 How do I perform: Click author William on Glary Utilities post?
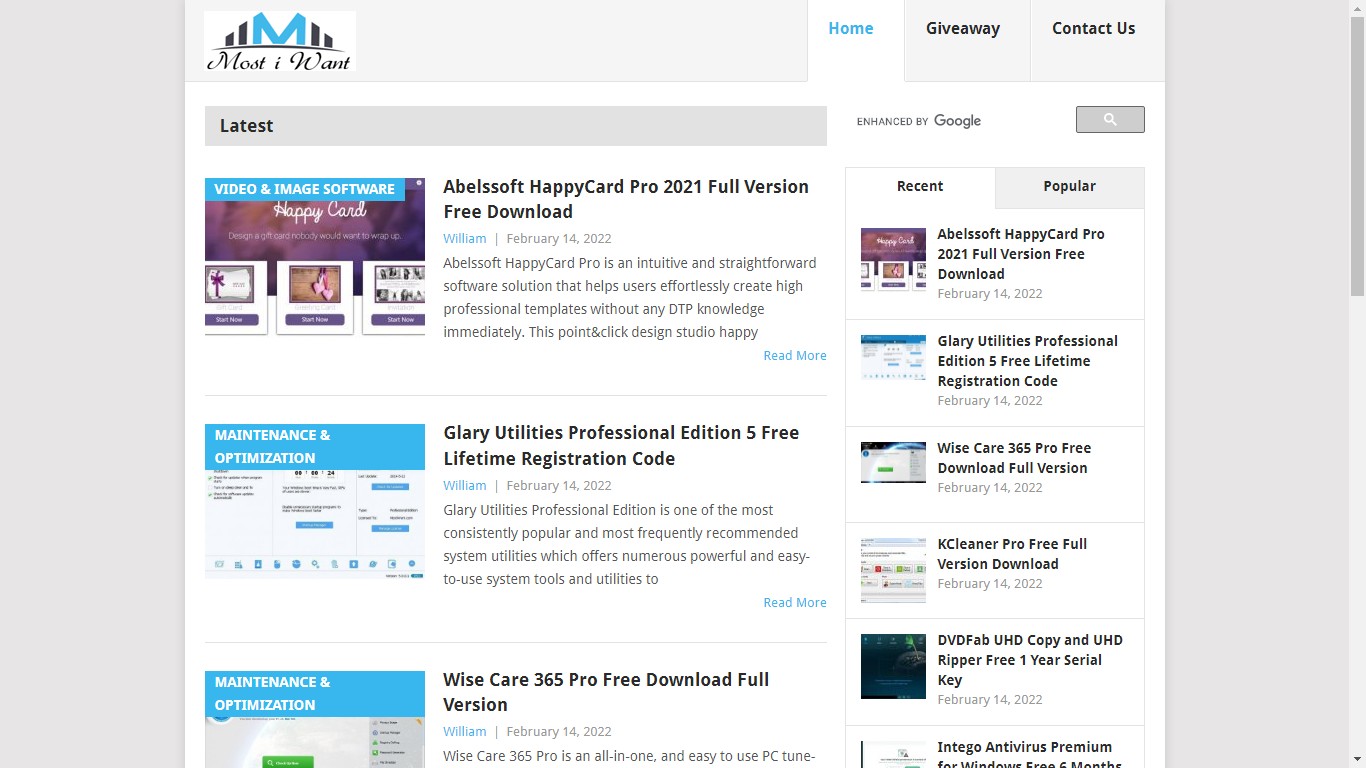465,486
